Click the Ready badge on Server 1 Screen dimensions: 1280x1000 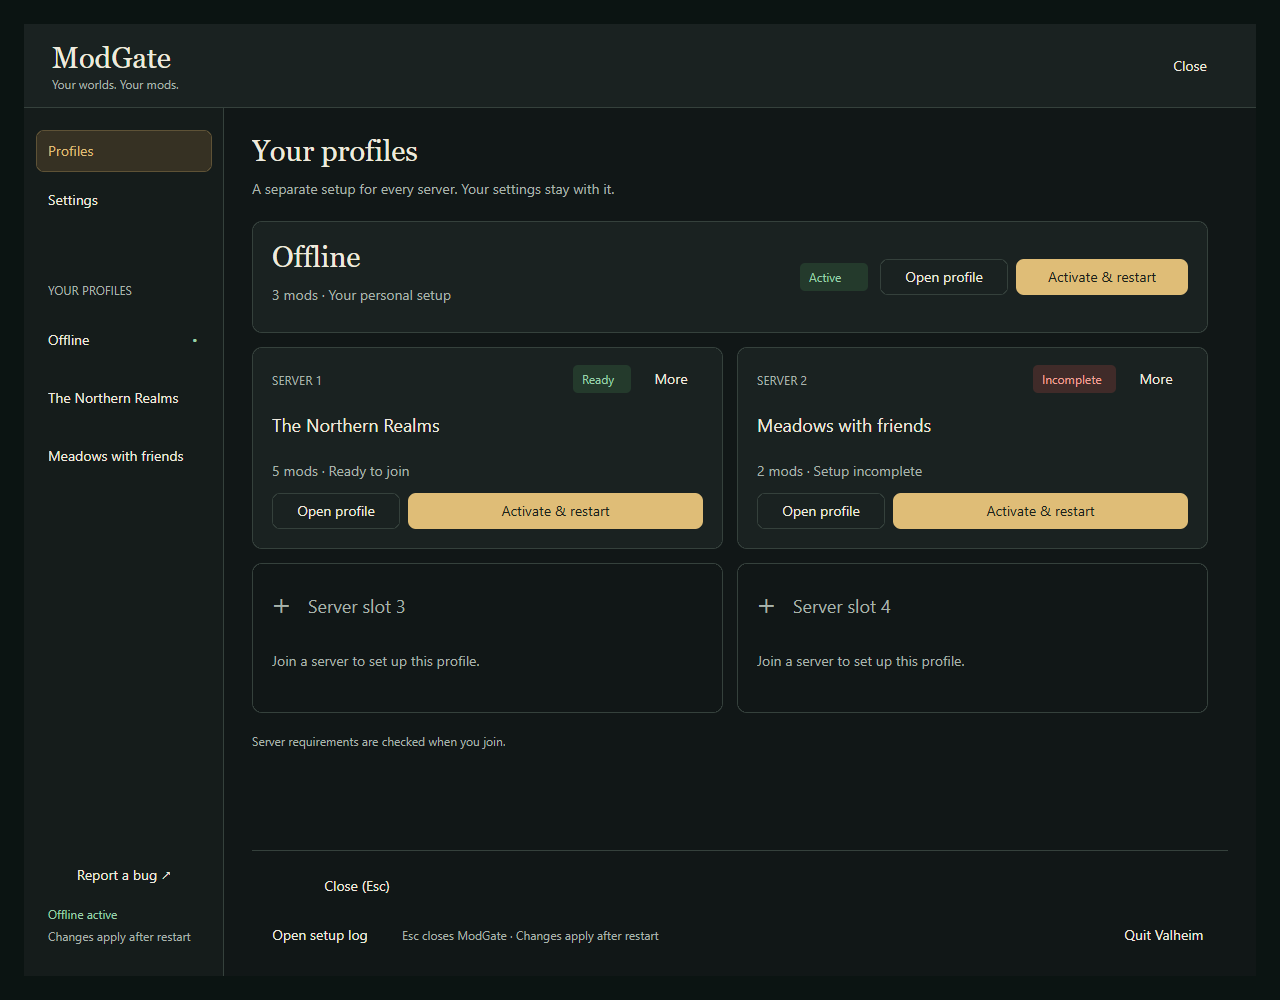point(602,380)
